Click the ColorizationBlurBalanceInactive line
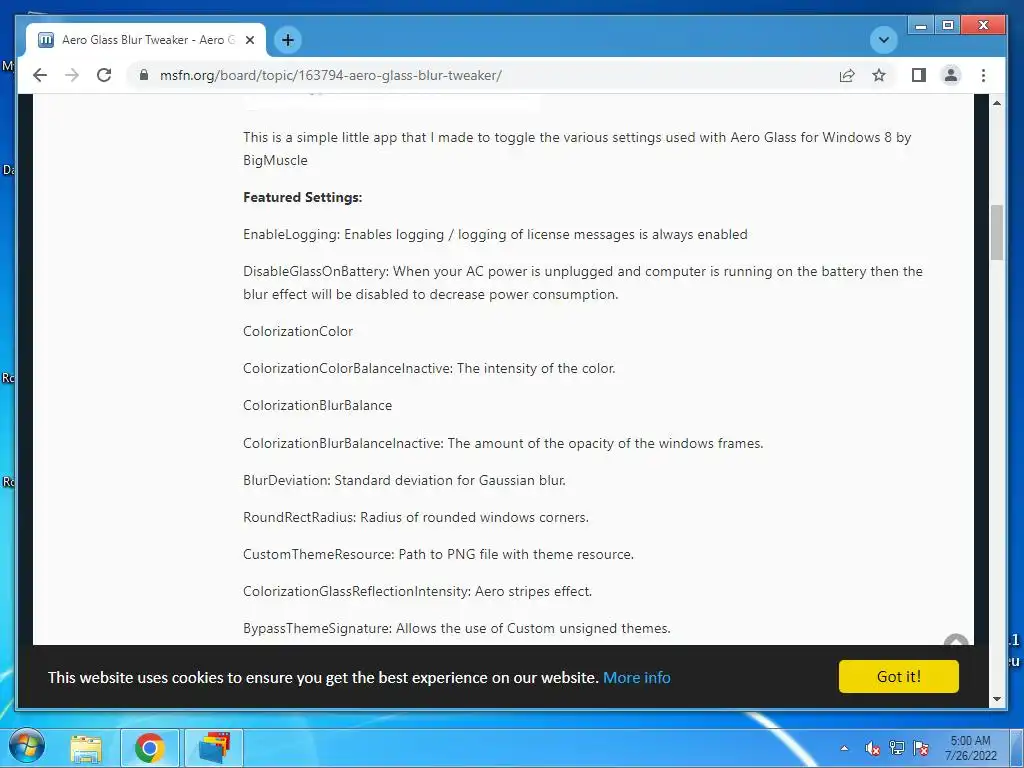The height and width of the screenshot is (768, 1024). [503, 443]
